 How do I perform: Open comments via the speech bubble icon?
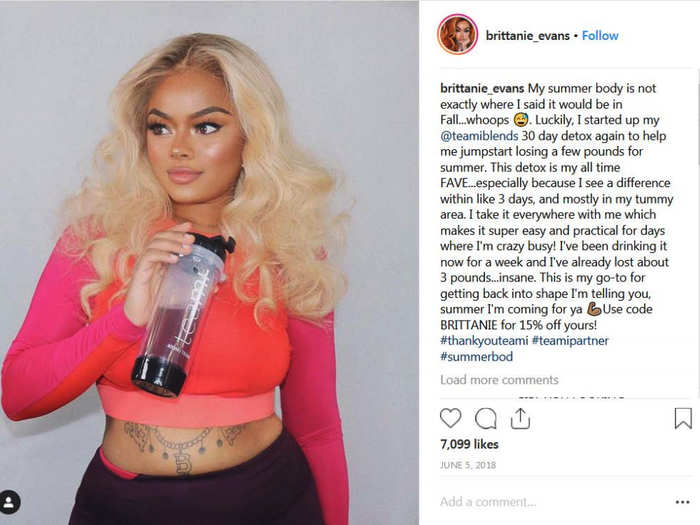pos(486,419)
